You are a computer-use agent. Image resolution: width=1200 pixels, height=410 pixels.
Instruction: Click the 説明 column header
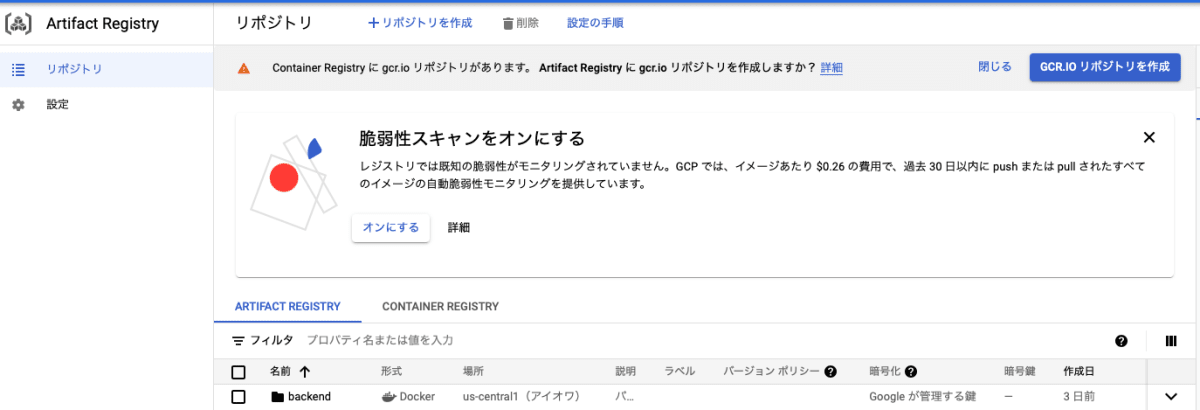(625, 371)
